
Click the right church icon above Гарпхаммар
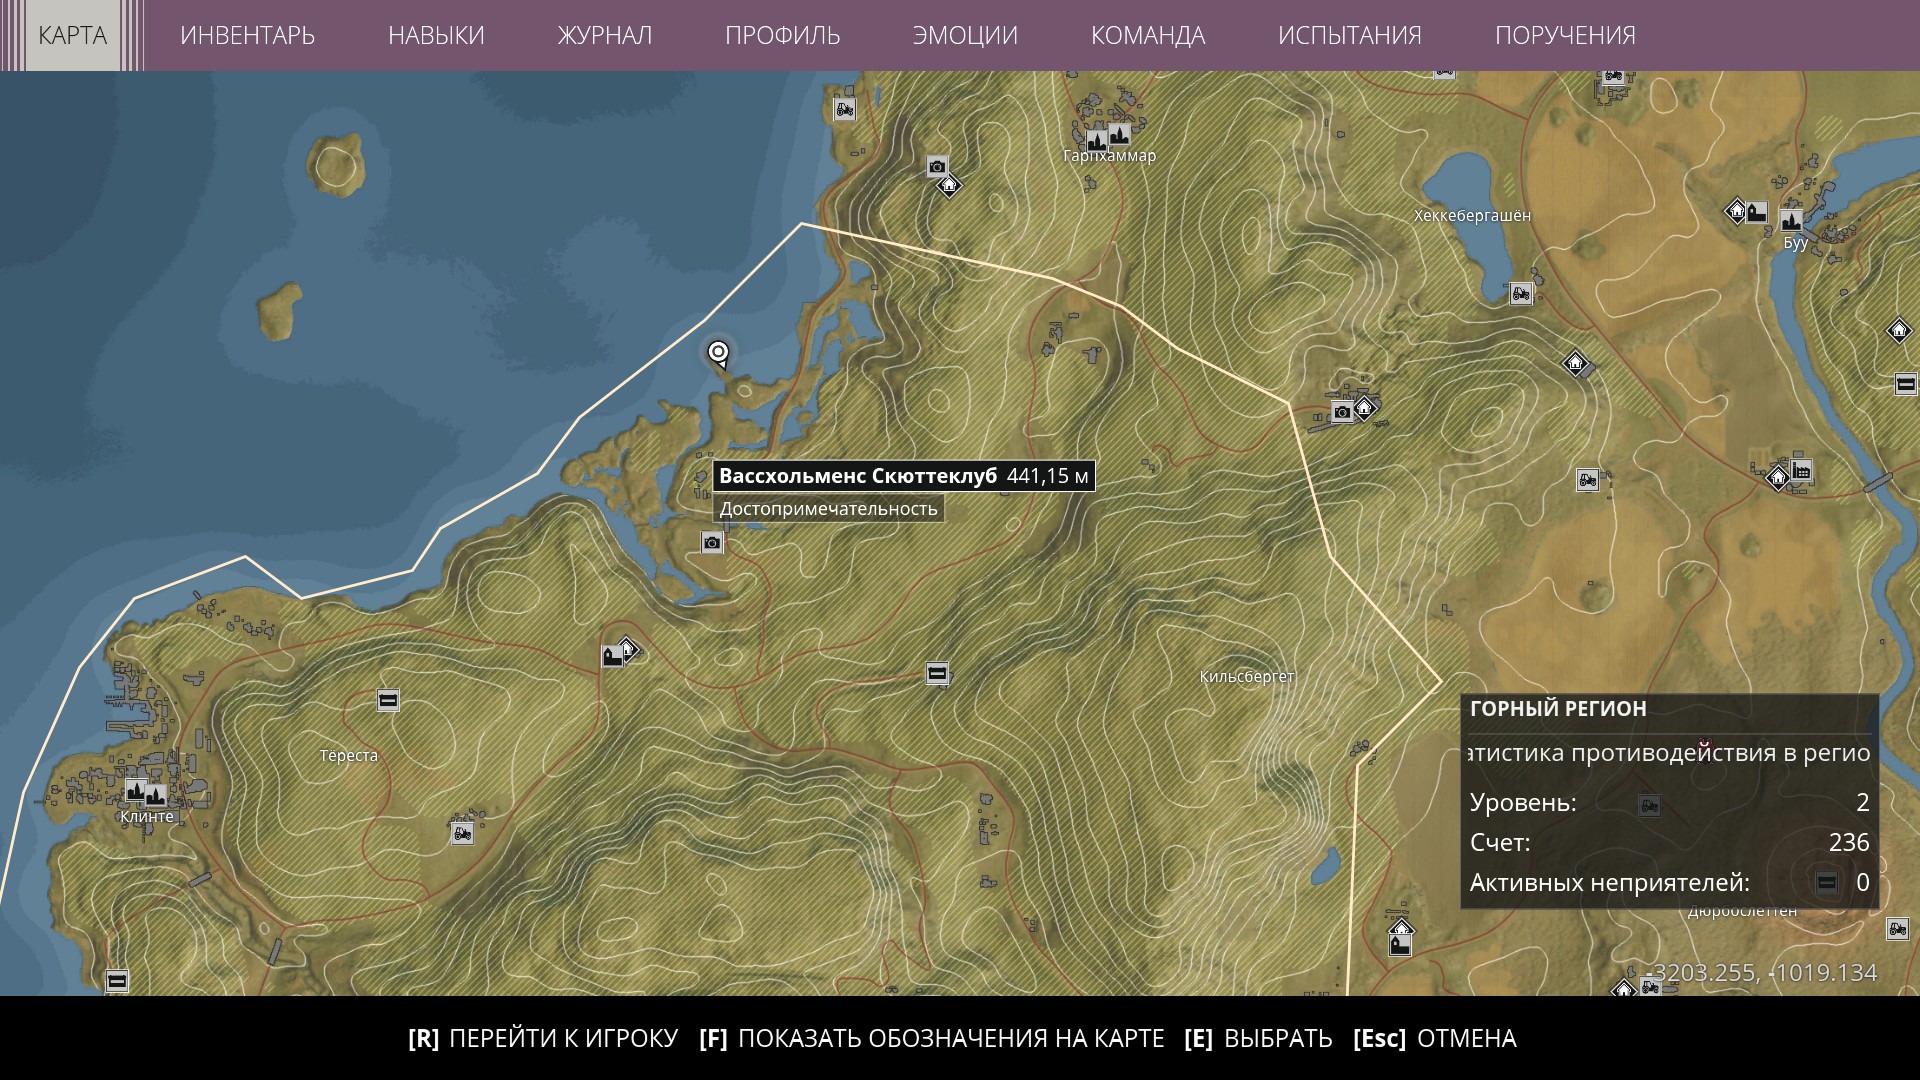pyautogui.click(x=1119, y=134)
